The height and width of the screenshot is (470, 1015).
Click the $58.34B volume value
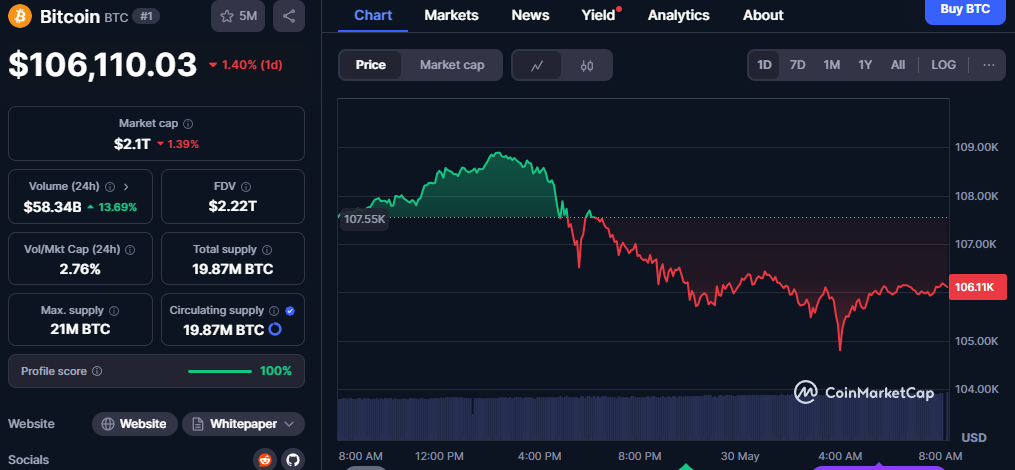[53, 207]
